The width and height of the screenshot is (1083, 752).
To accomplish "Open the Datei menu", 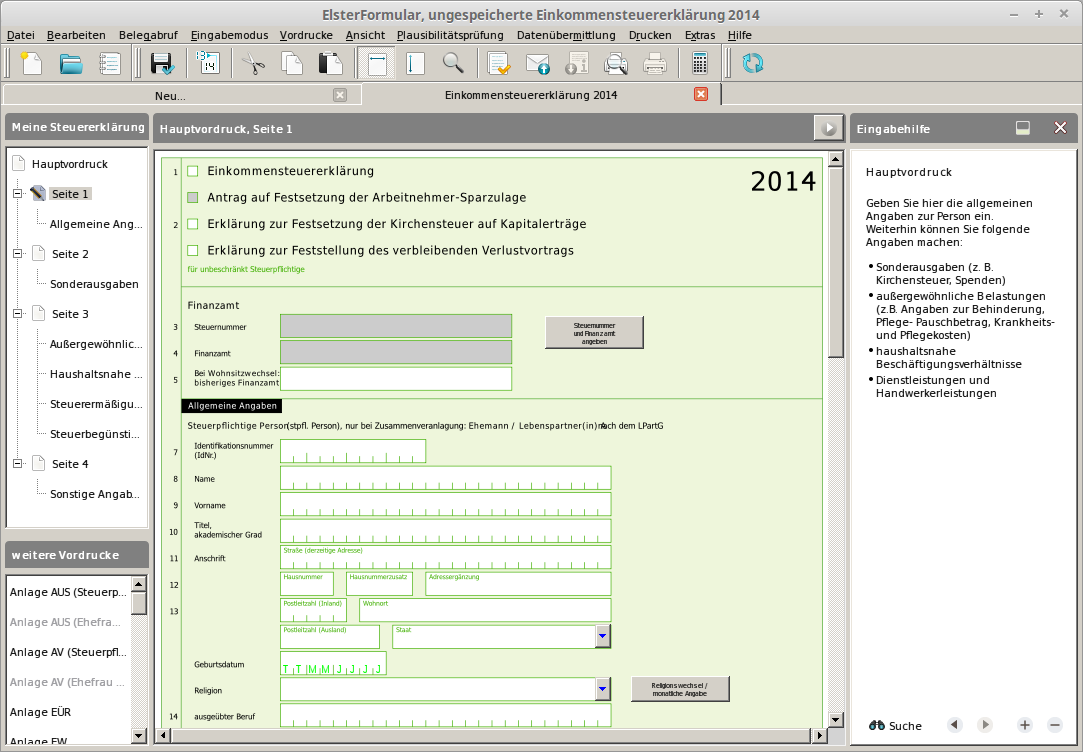I will 21,35.
